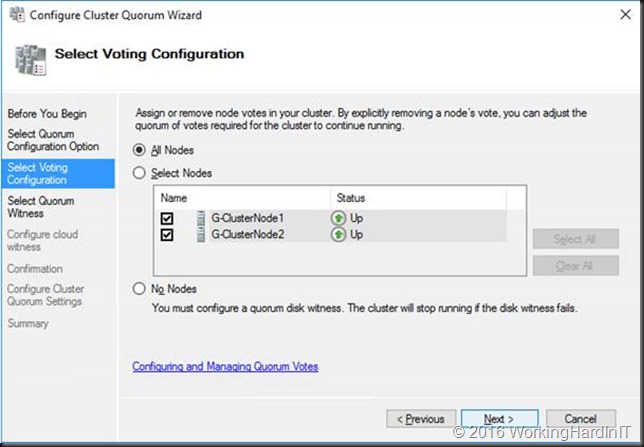Image resolution: width=644 pixels, height=447 pixels.
Task: Jump to the Select Quorum Witness step
Action: [x=40, y=207]
